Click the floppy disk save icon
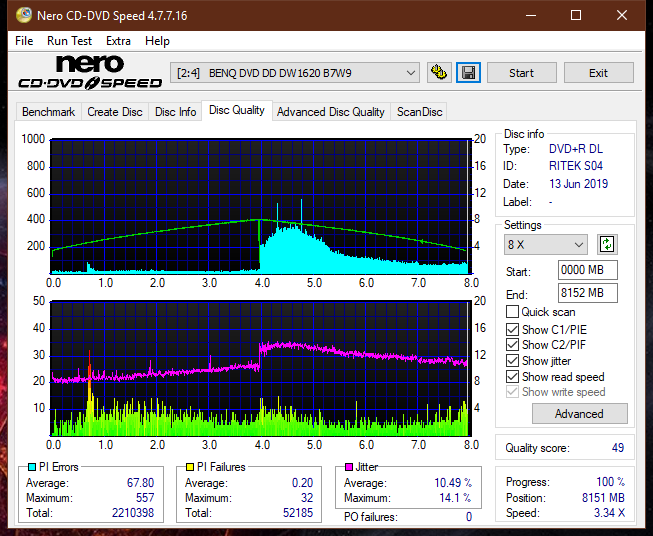The height and width of the screenshot is (536, 653). [x=469, y=73]
